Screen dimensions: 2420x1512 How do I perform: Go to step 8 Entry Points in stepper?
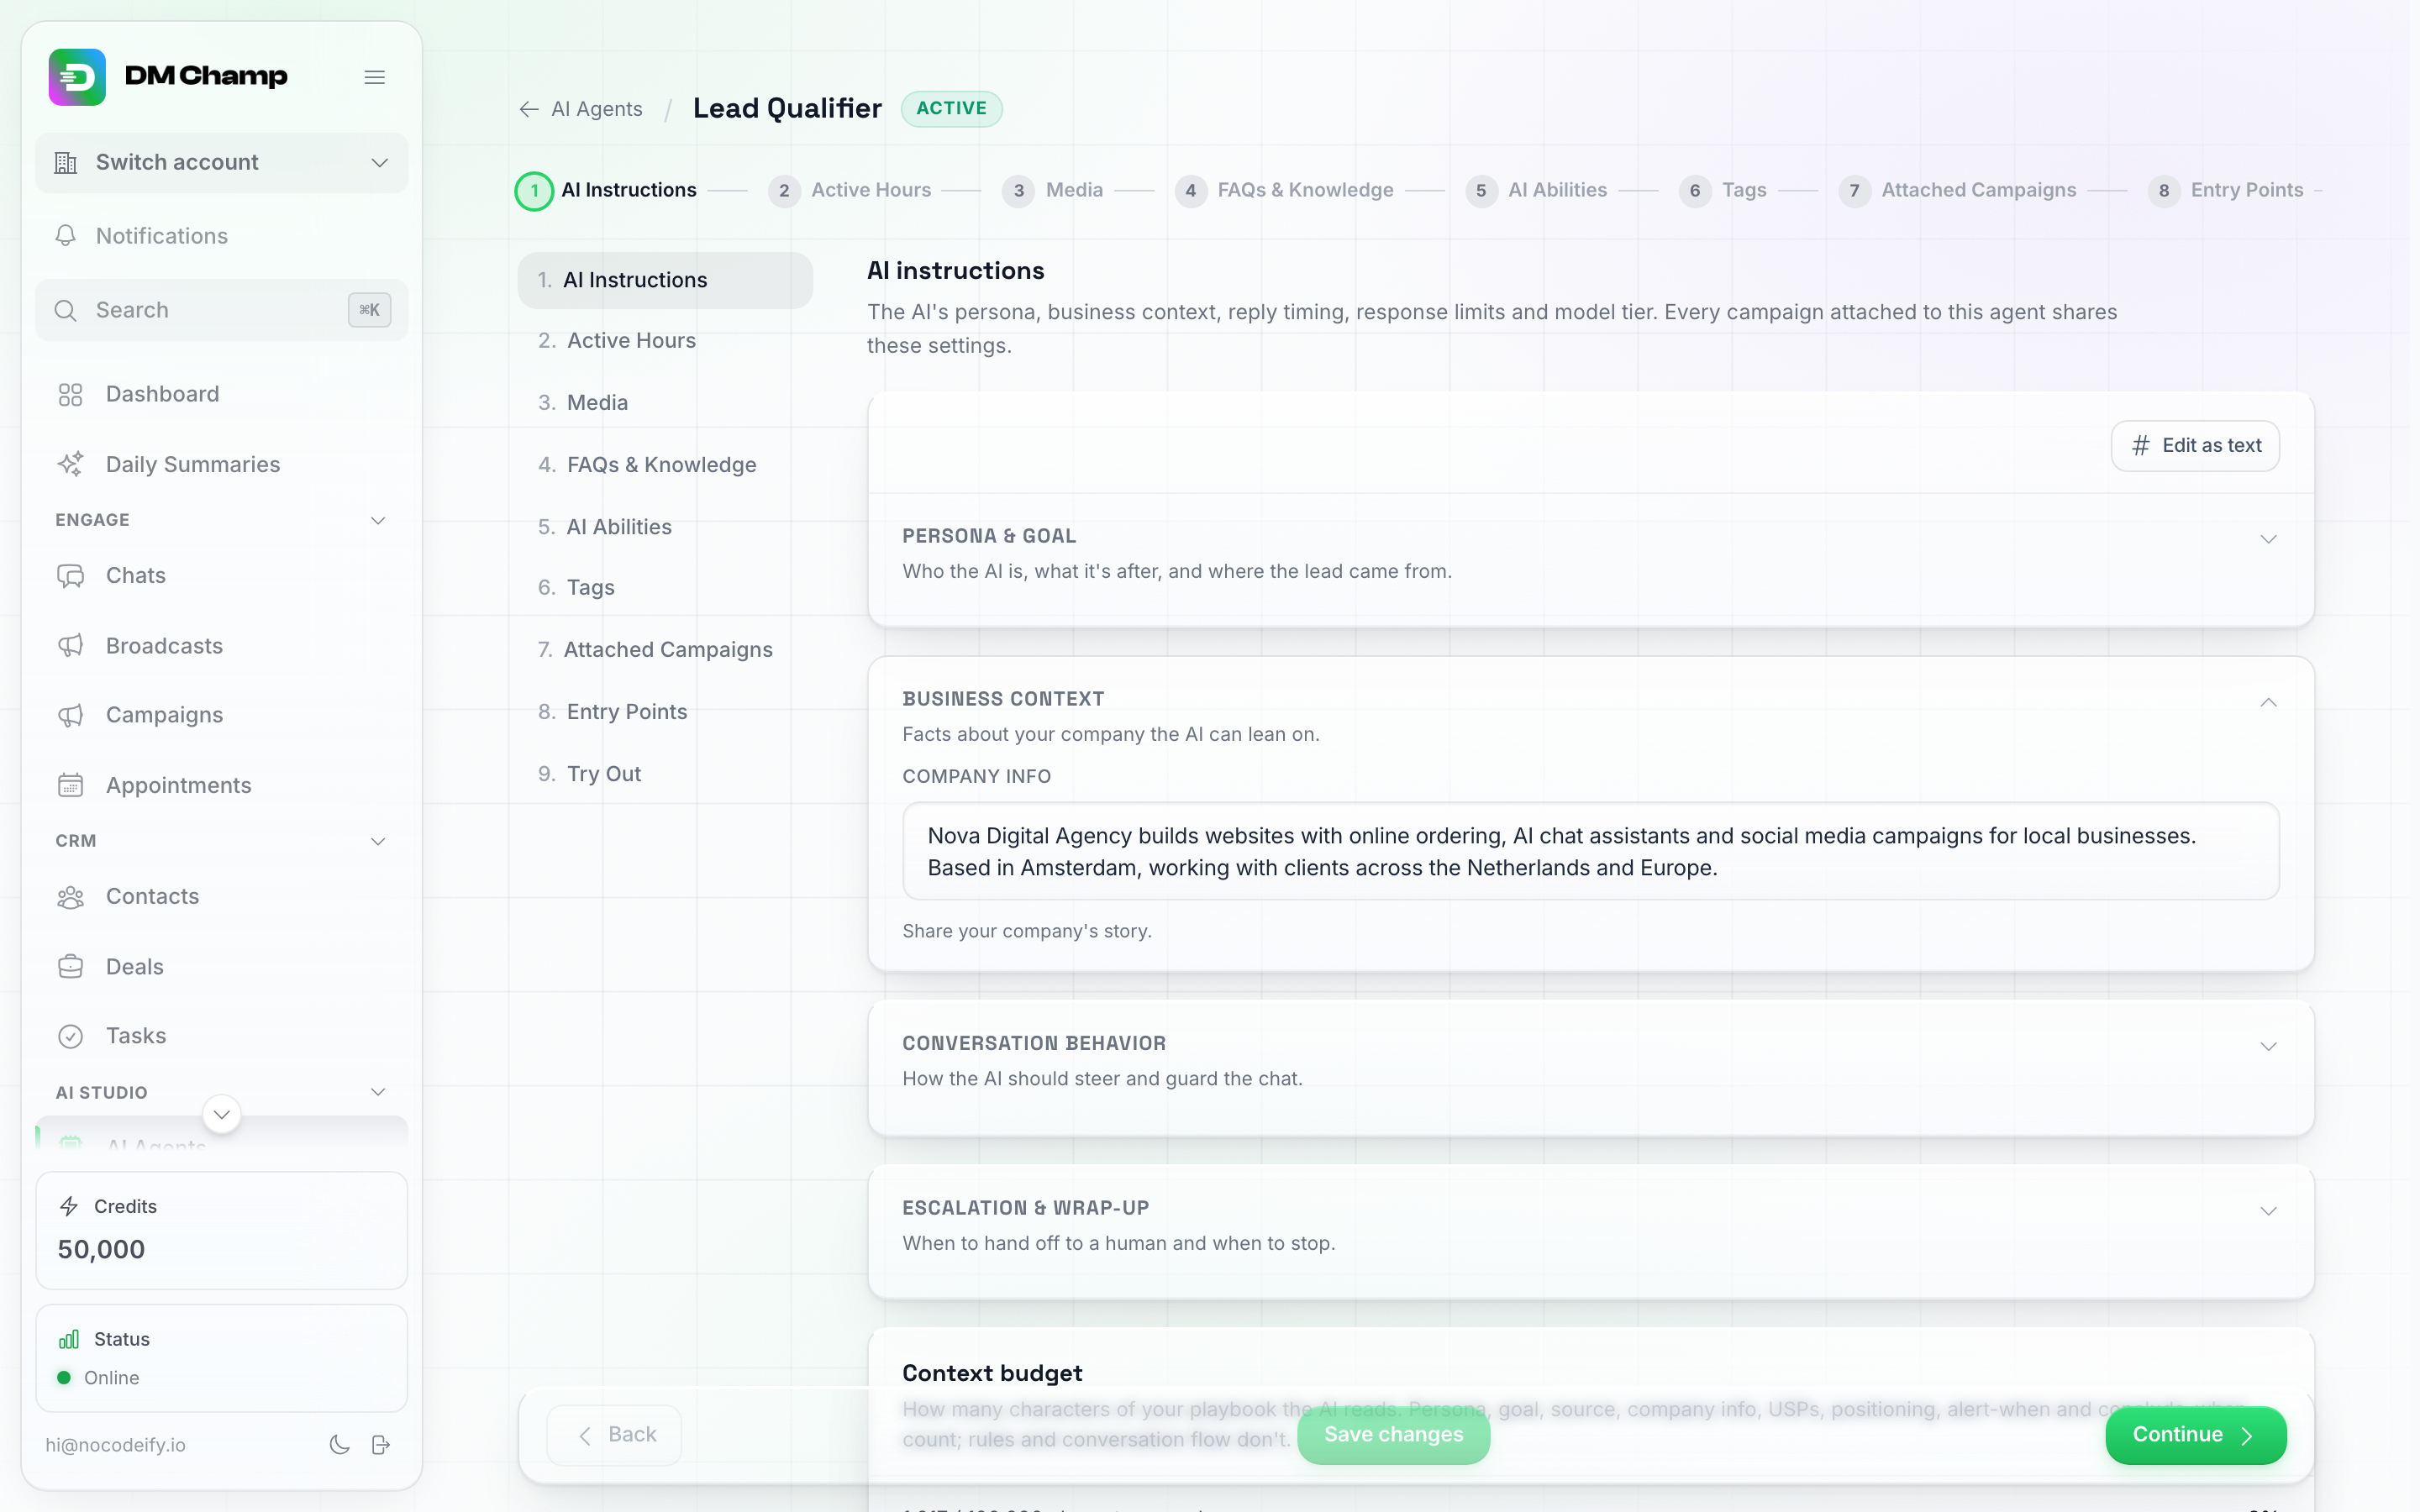(x=2226, y=190)
